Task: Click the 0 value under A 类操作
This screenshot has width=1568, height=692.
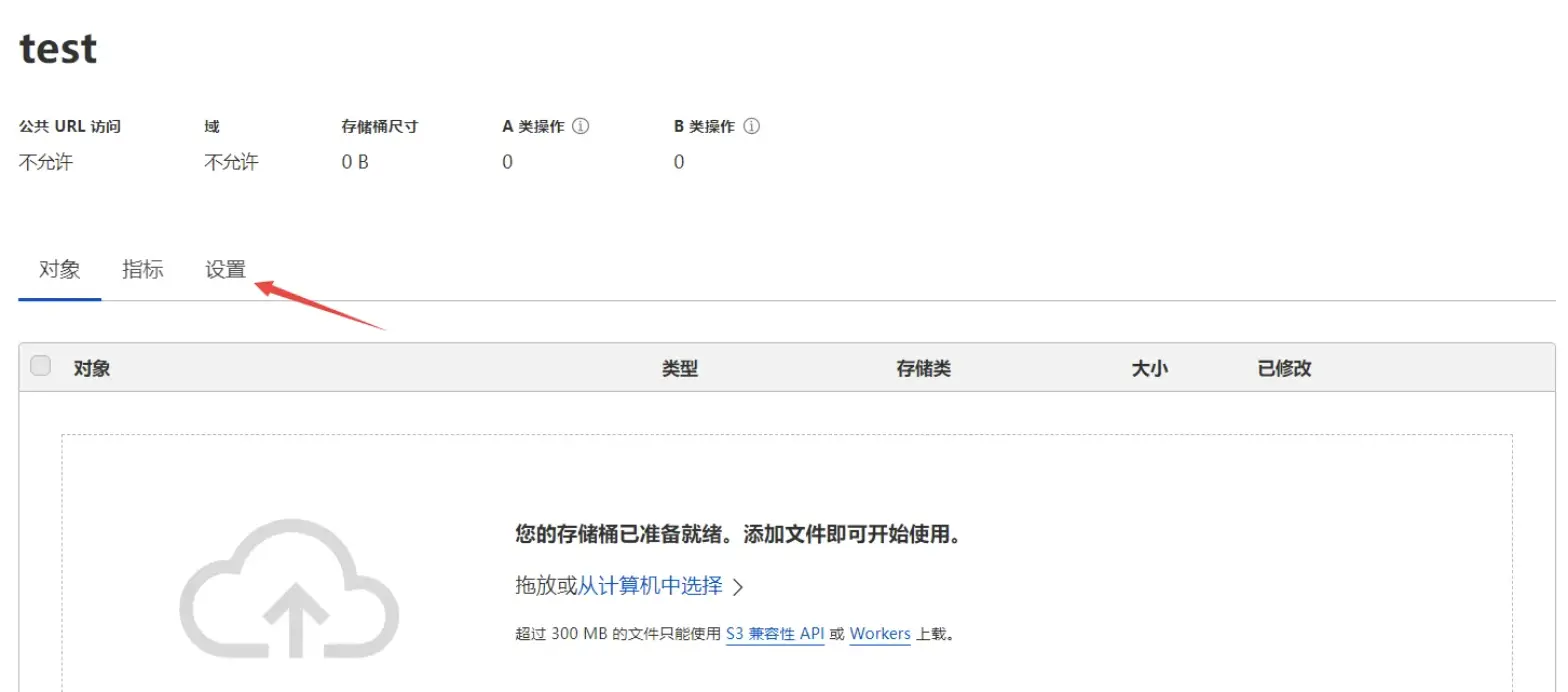Action: click(507, 162)
